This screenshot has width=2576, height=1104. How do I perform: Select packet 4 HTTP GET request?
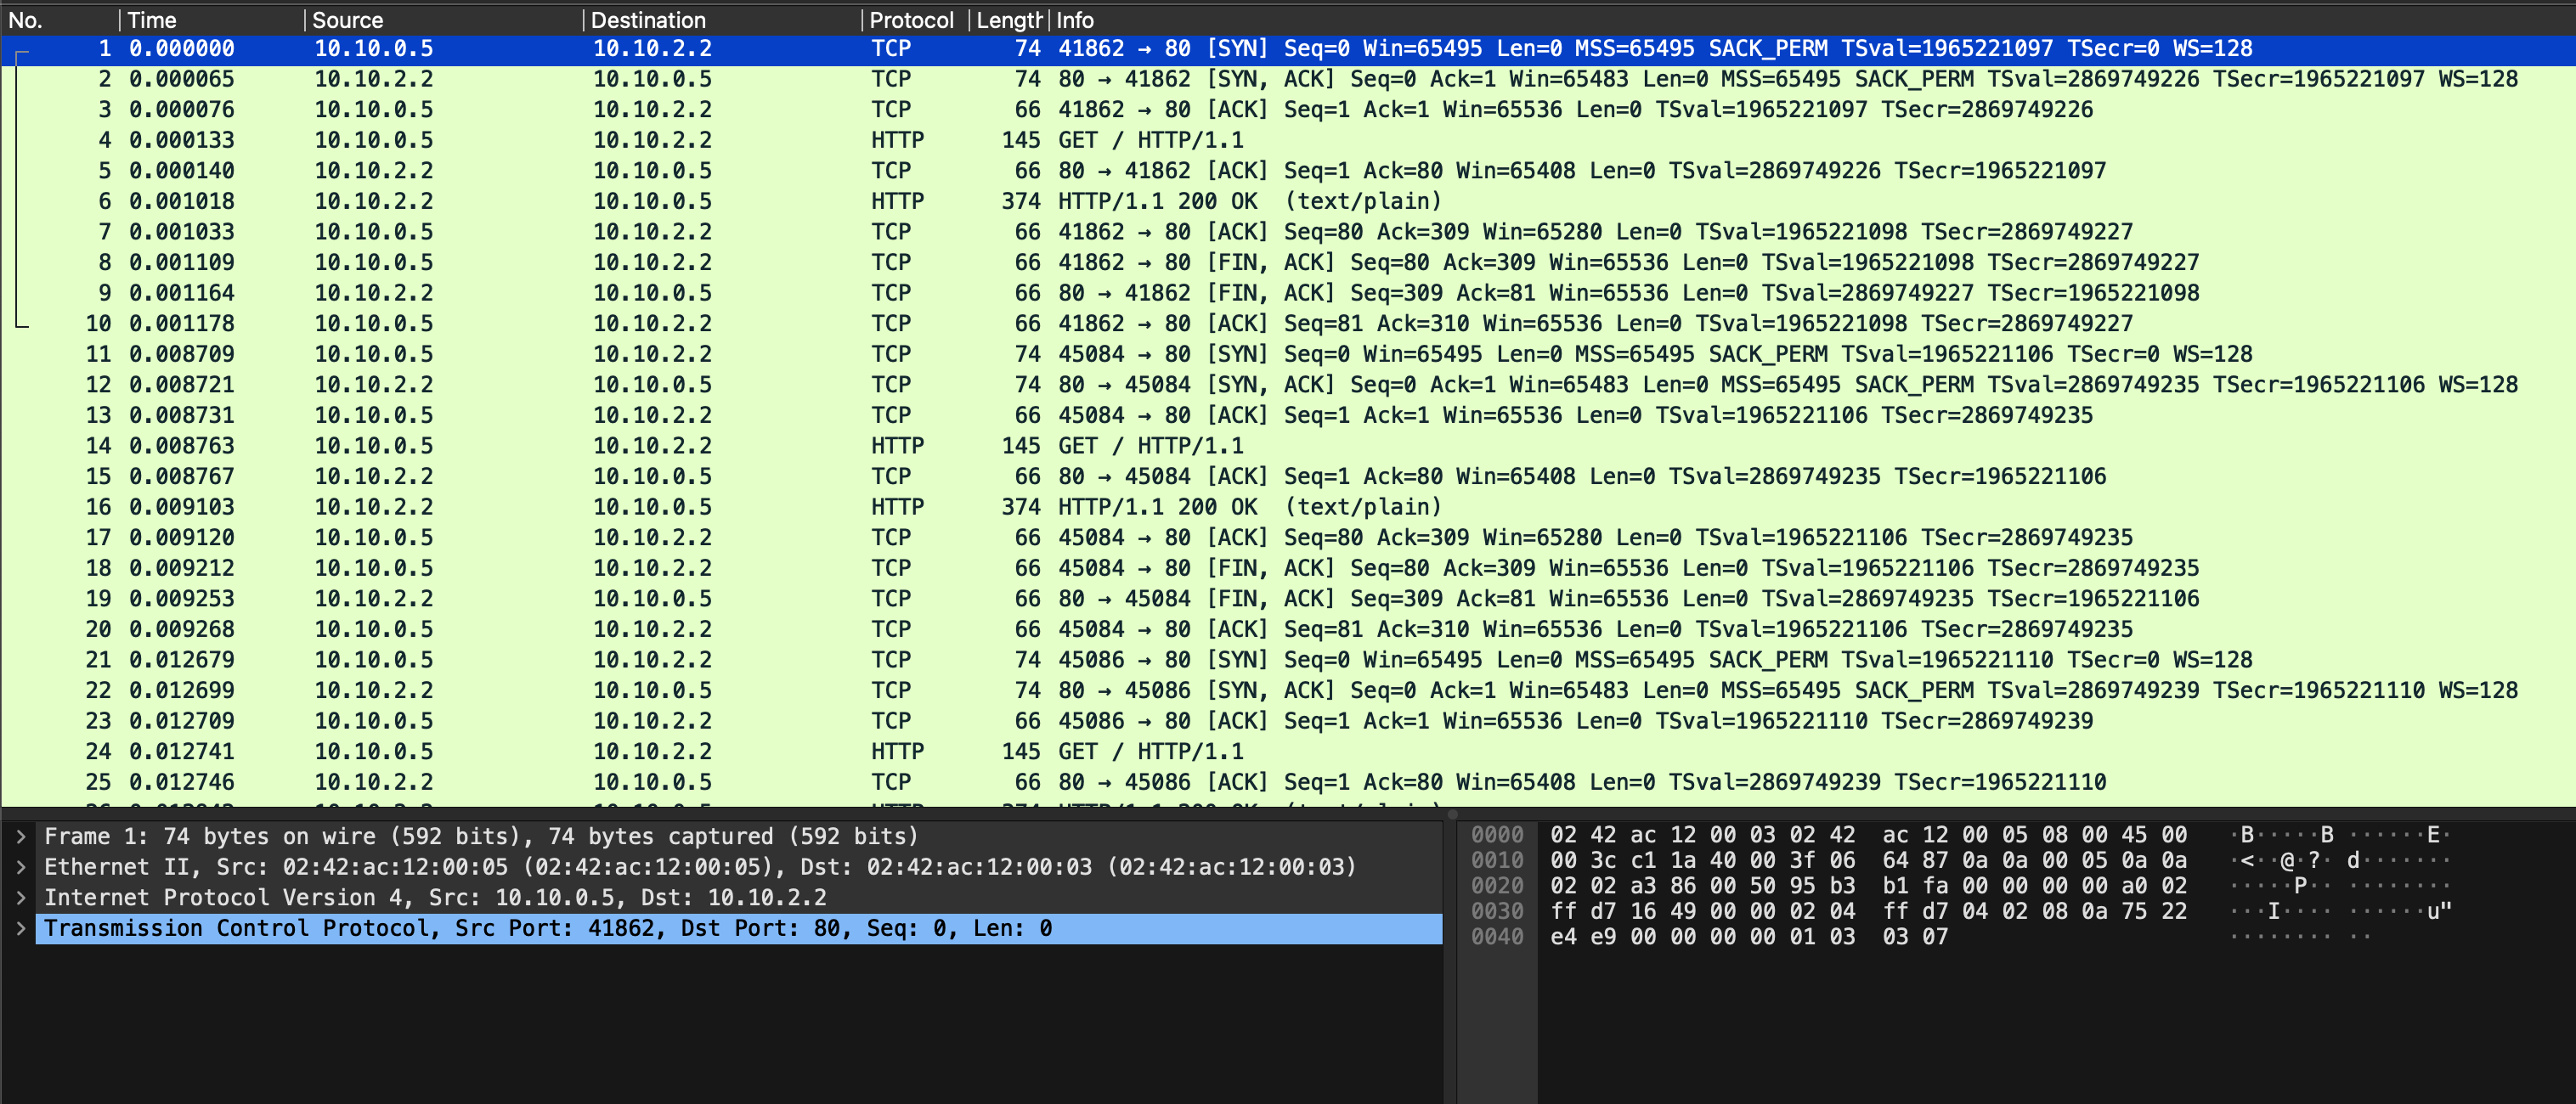pyautogui.click(x=1150, y=140)
